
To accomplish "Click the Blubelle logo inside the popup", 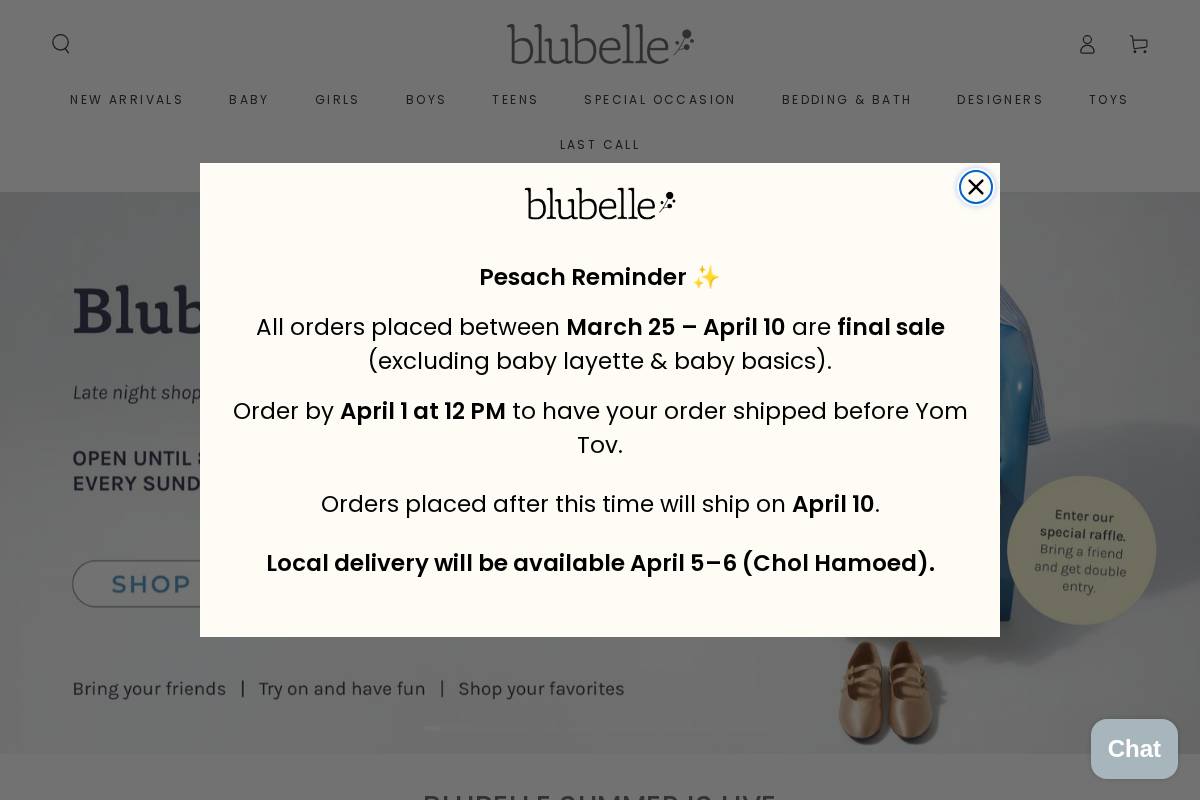I will [600, 203].
